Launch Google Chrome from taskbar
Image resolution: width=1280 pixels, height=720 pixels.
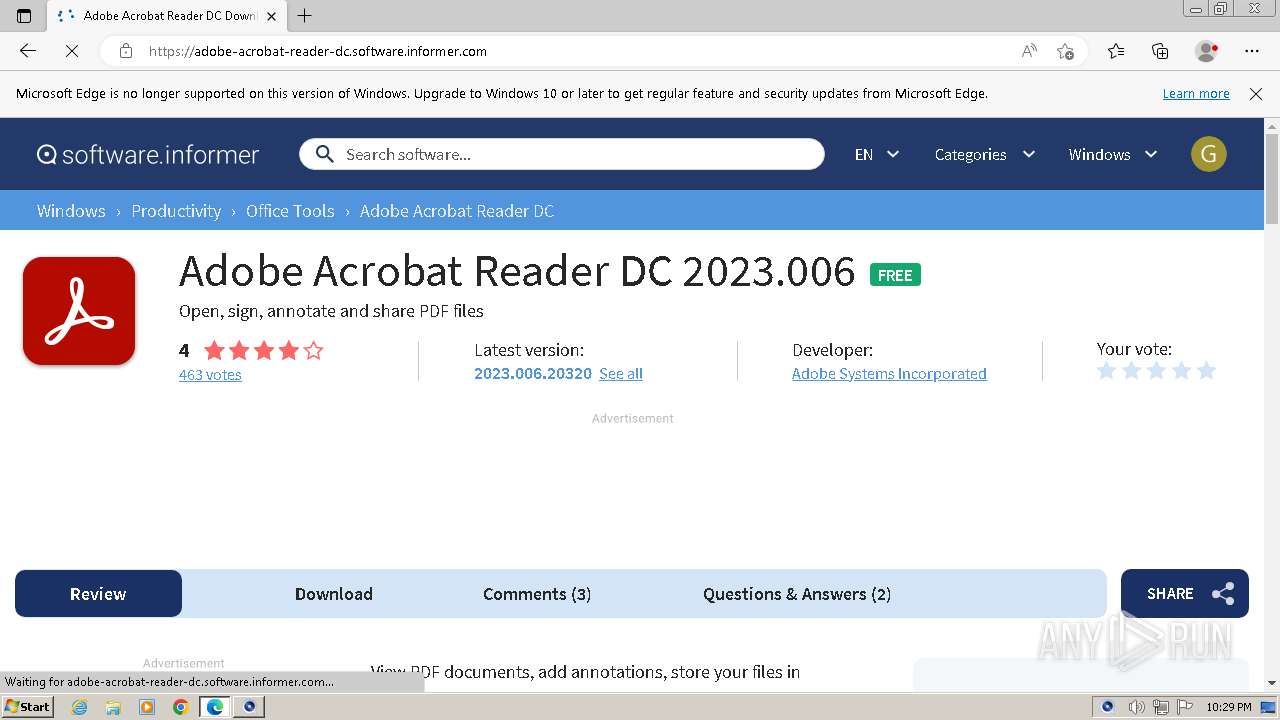(181, 707)
